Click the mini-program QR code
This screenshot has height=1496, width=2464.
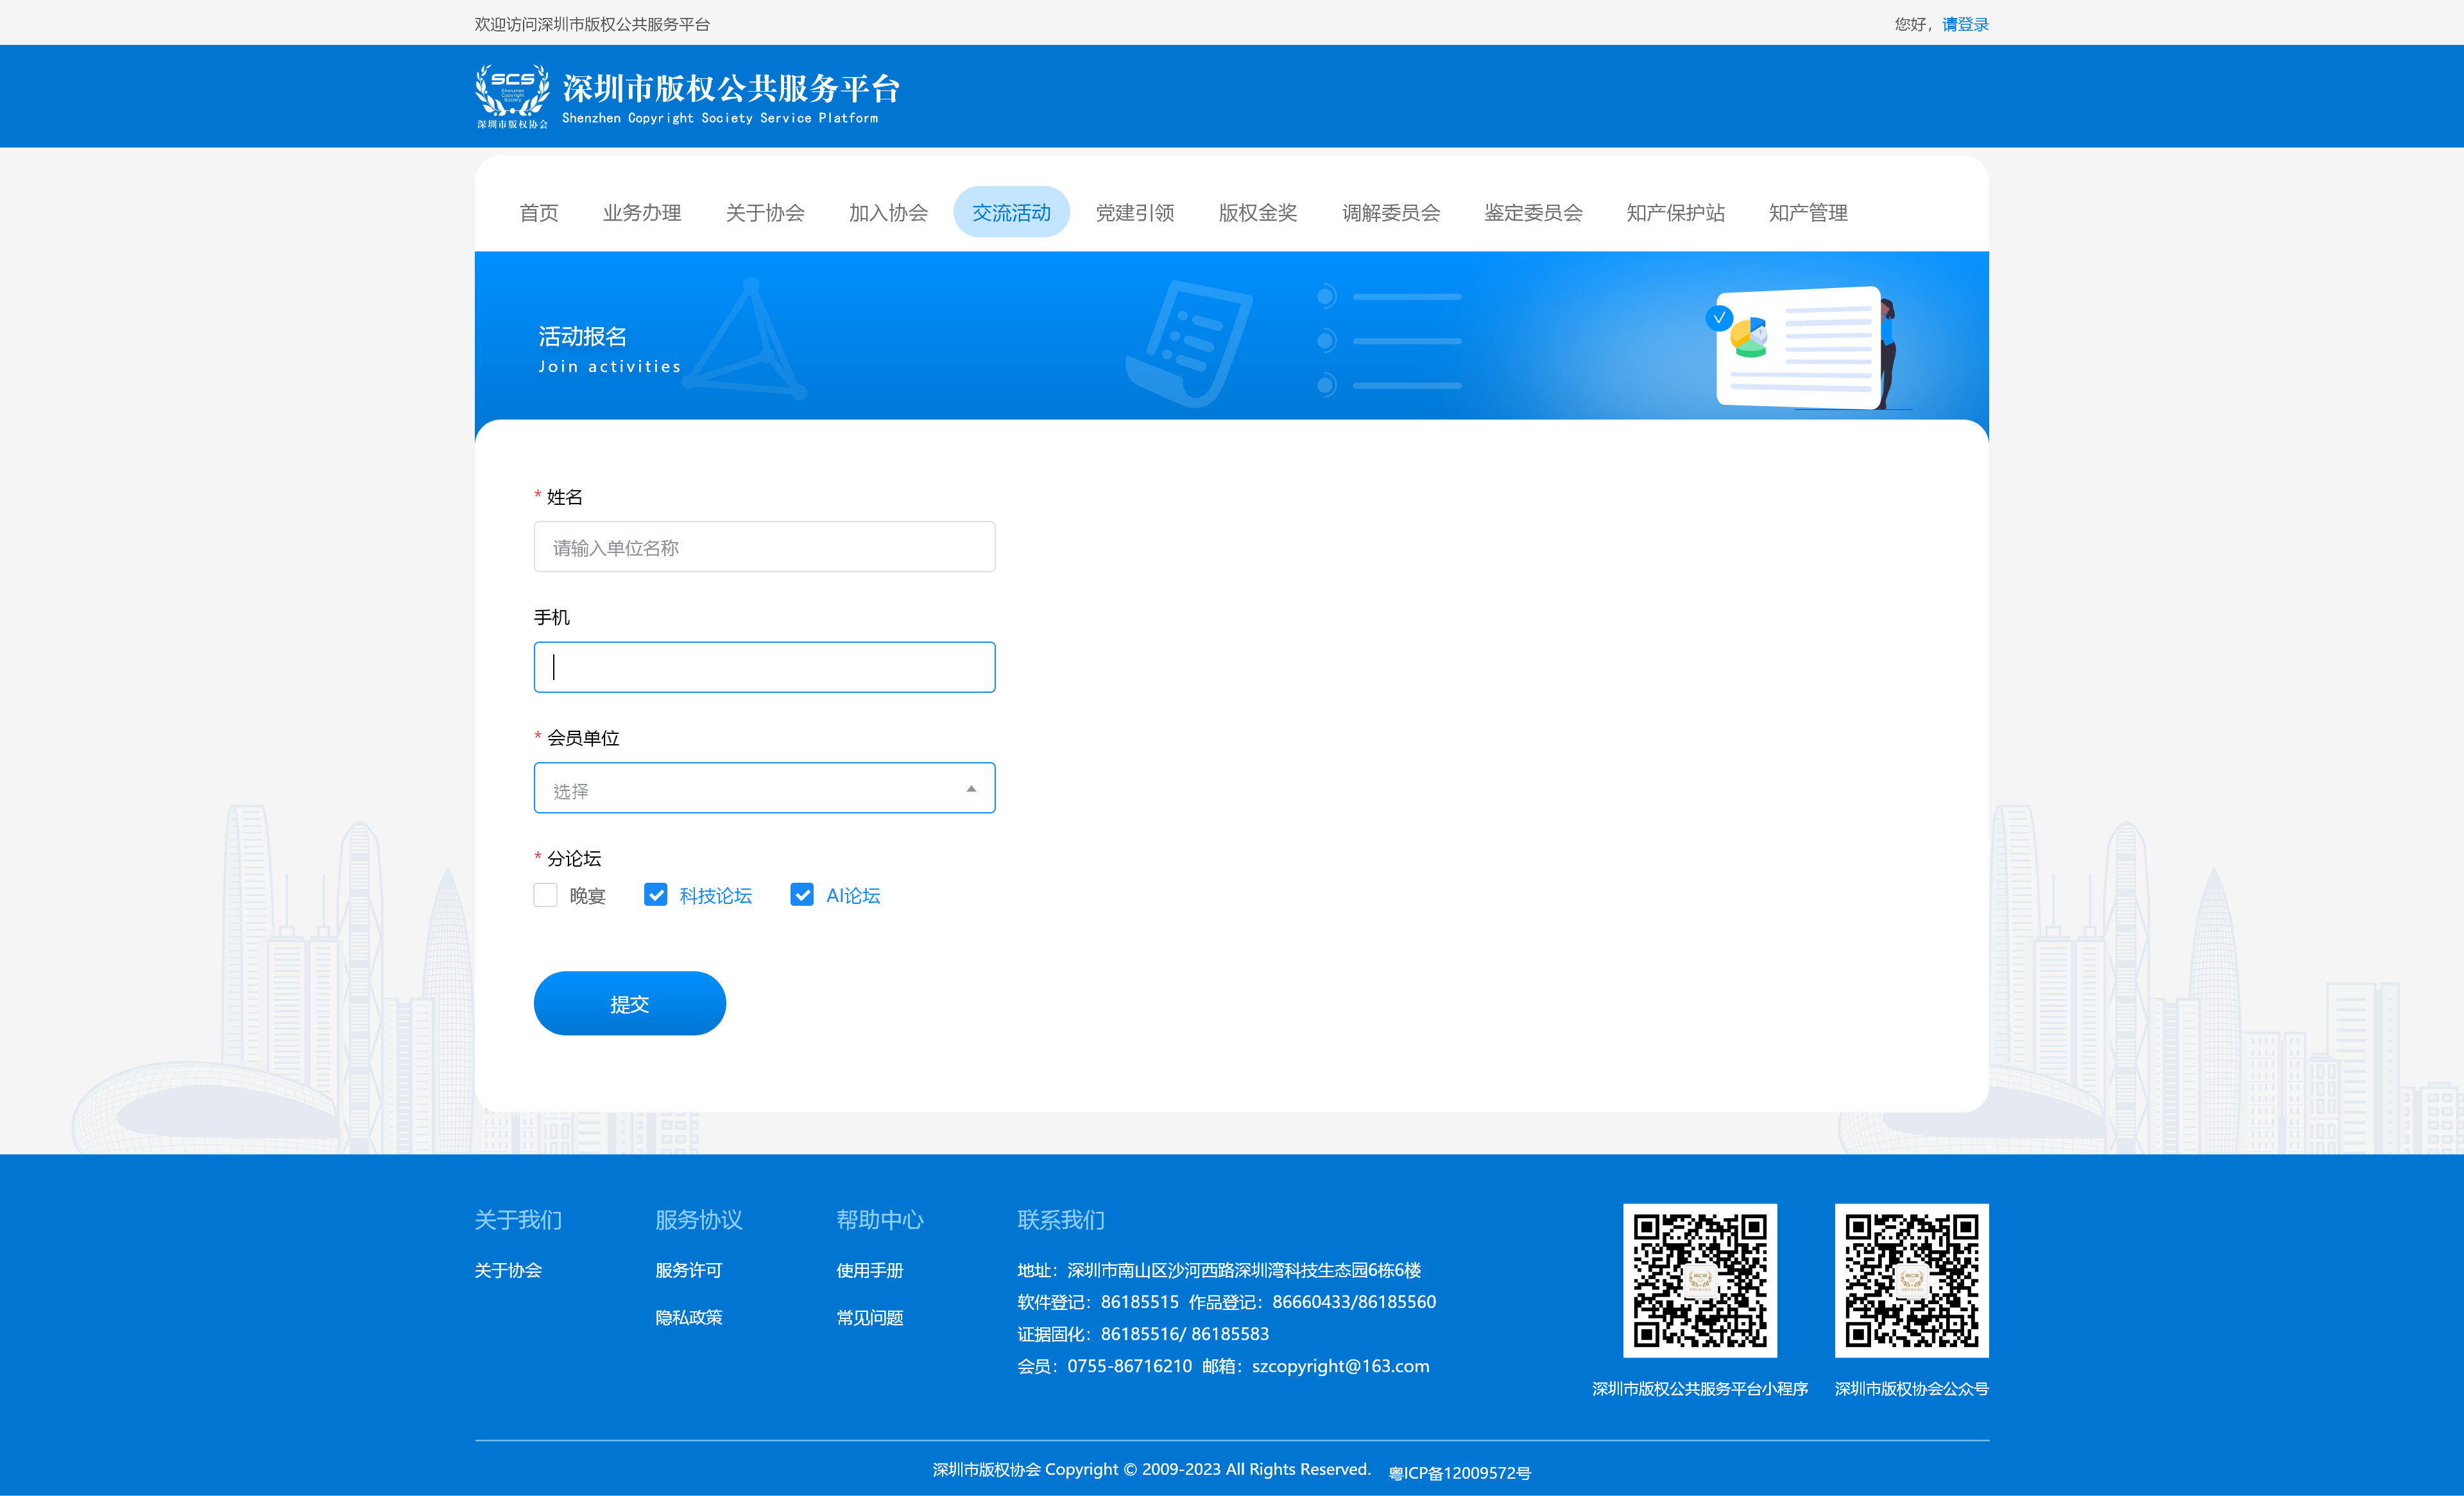coord(1700,1280)
